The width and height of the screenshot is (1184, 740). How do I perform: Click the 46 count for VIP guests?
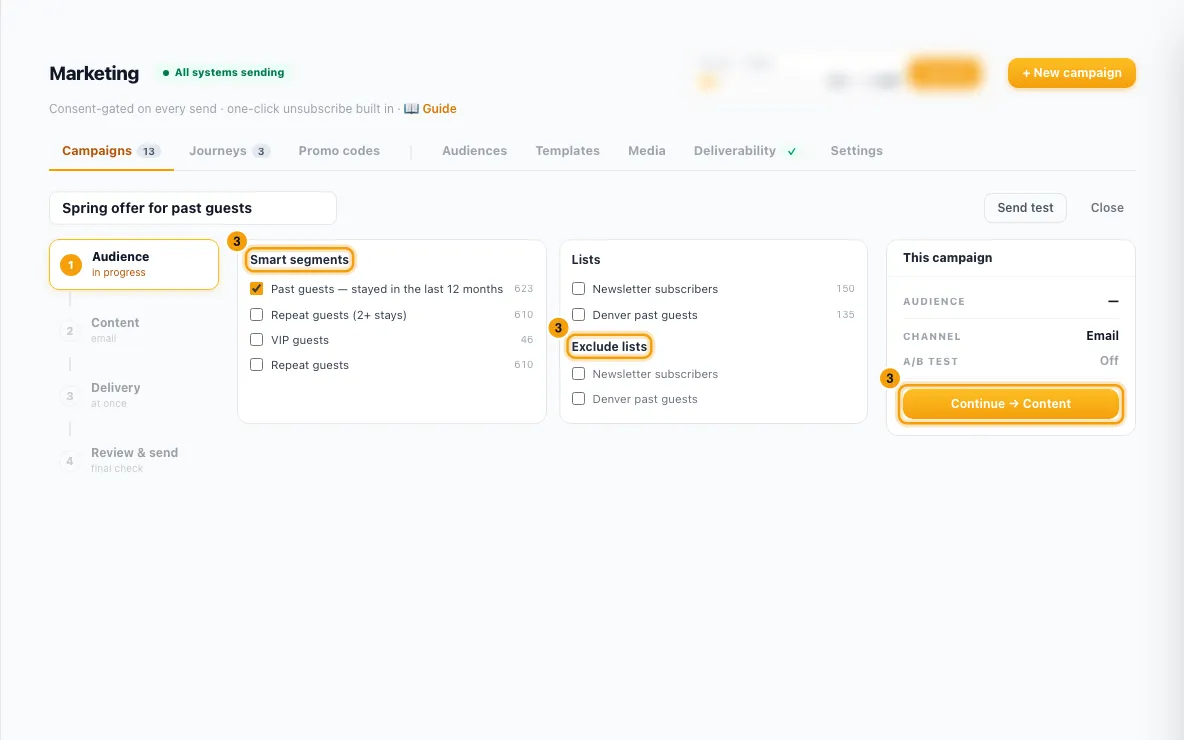[x=526, y=340]
